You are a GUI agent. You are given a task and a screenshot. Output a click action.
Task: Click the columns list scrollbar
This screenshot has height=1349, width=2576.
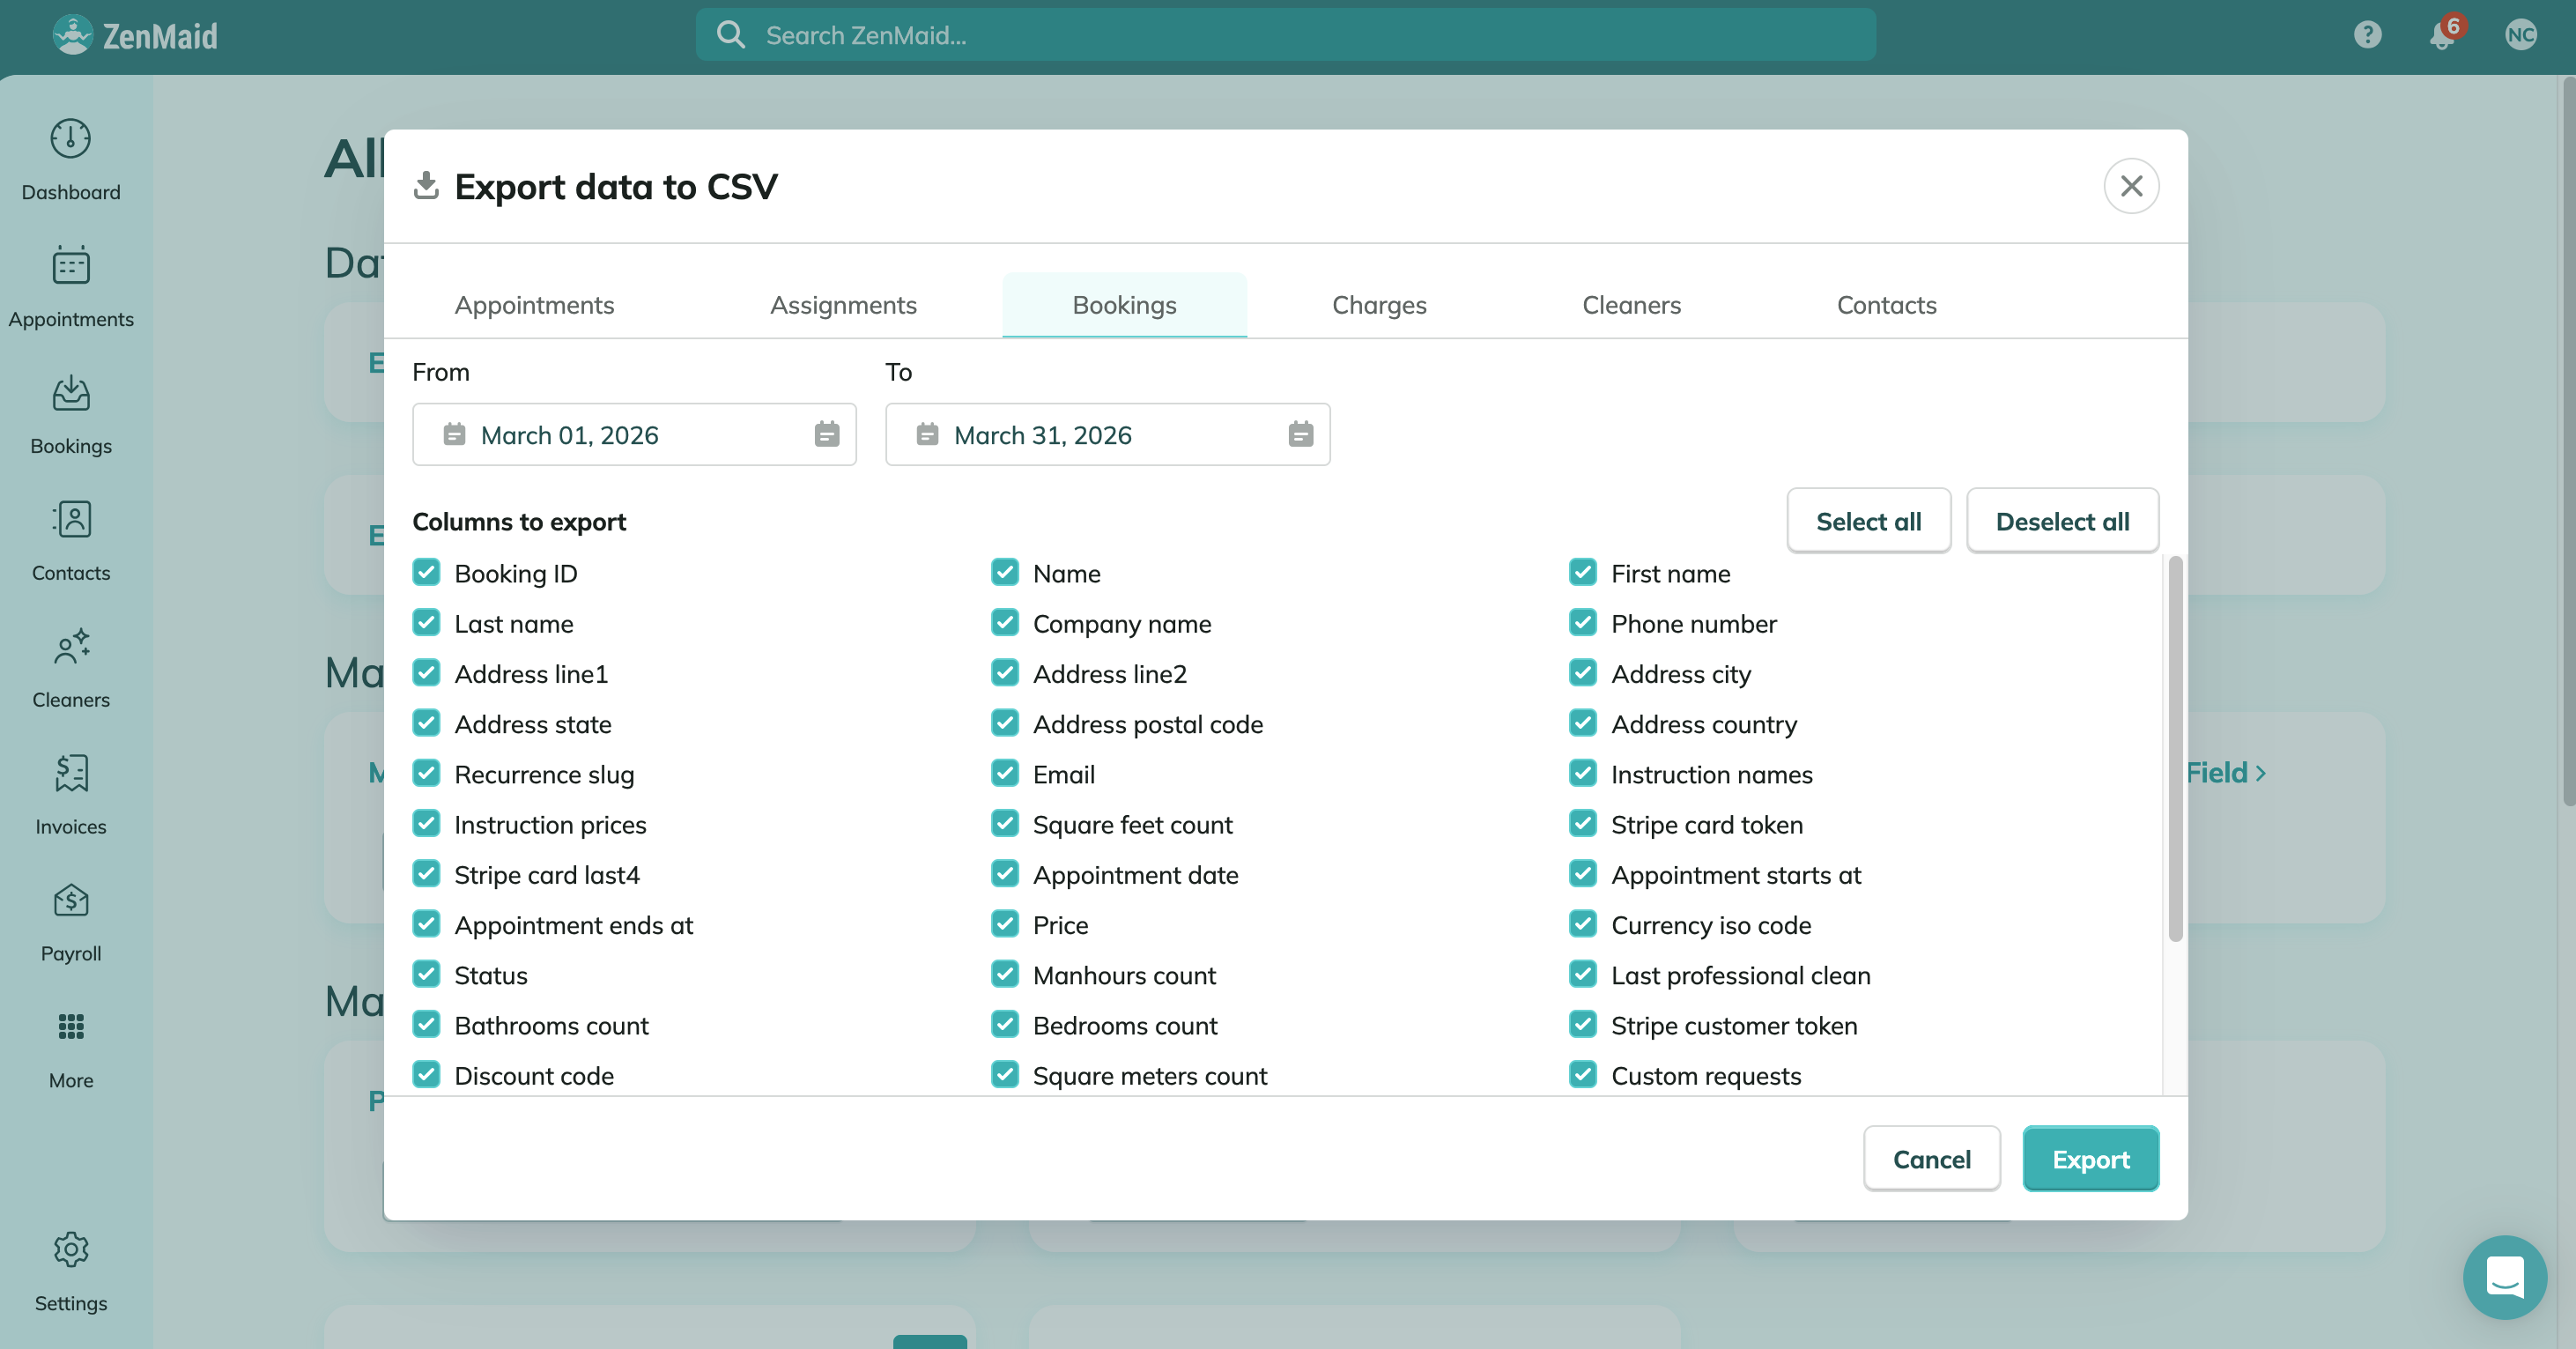pos(2174,749)
